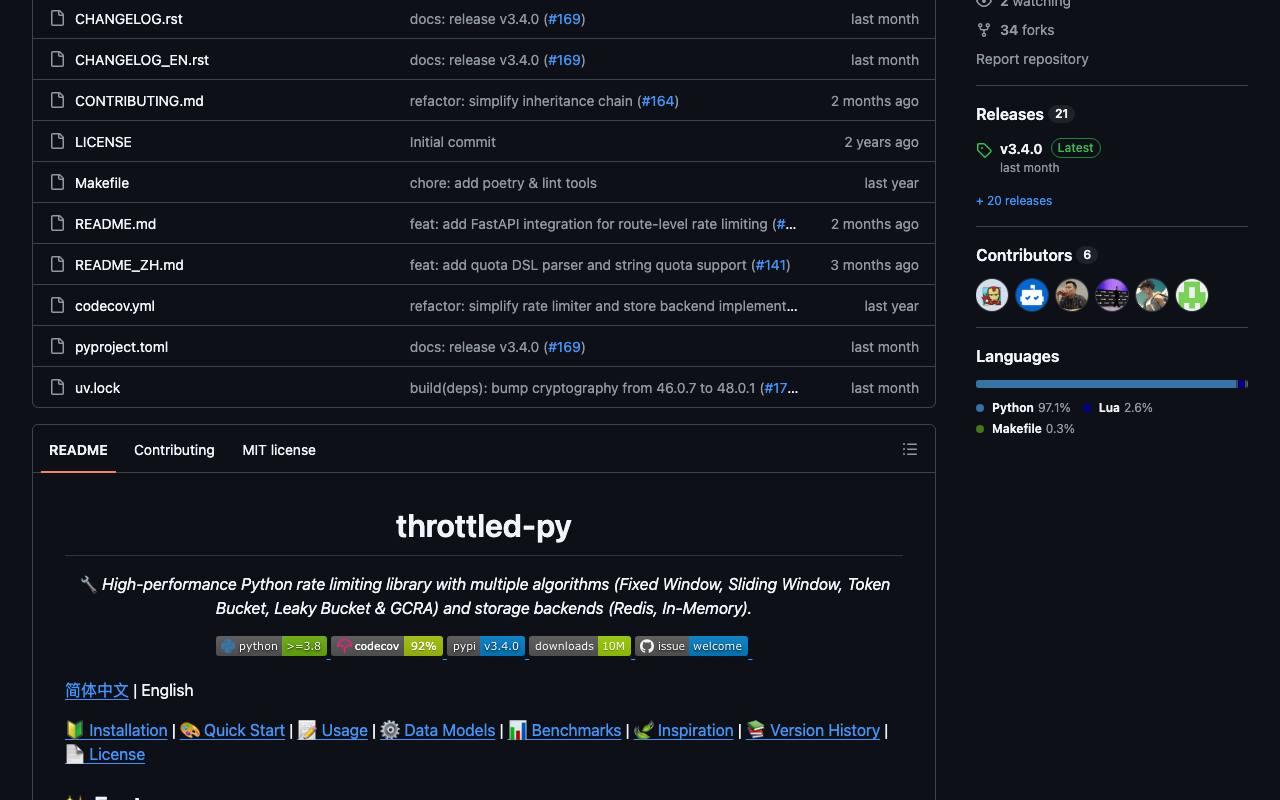The height and width of the screenshot is (800, 1280).
Task: Open #169 link in the pyproject.toml row
Action: pos(565,347)
